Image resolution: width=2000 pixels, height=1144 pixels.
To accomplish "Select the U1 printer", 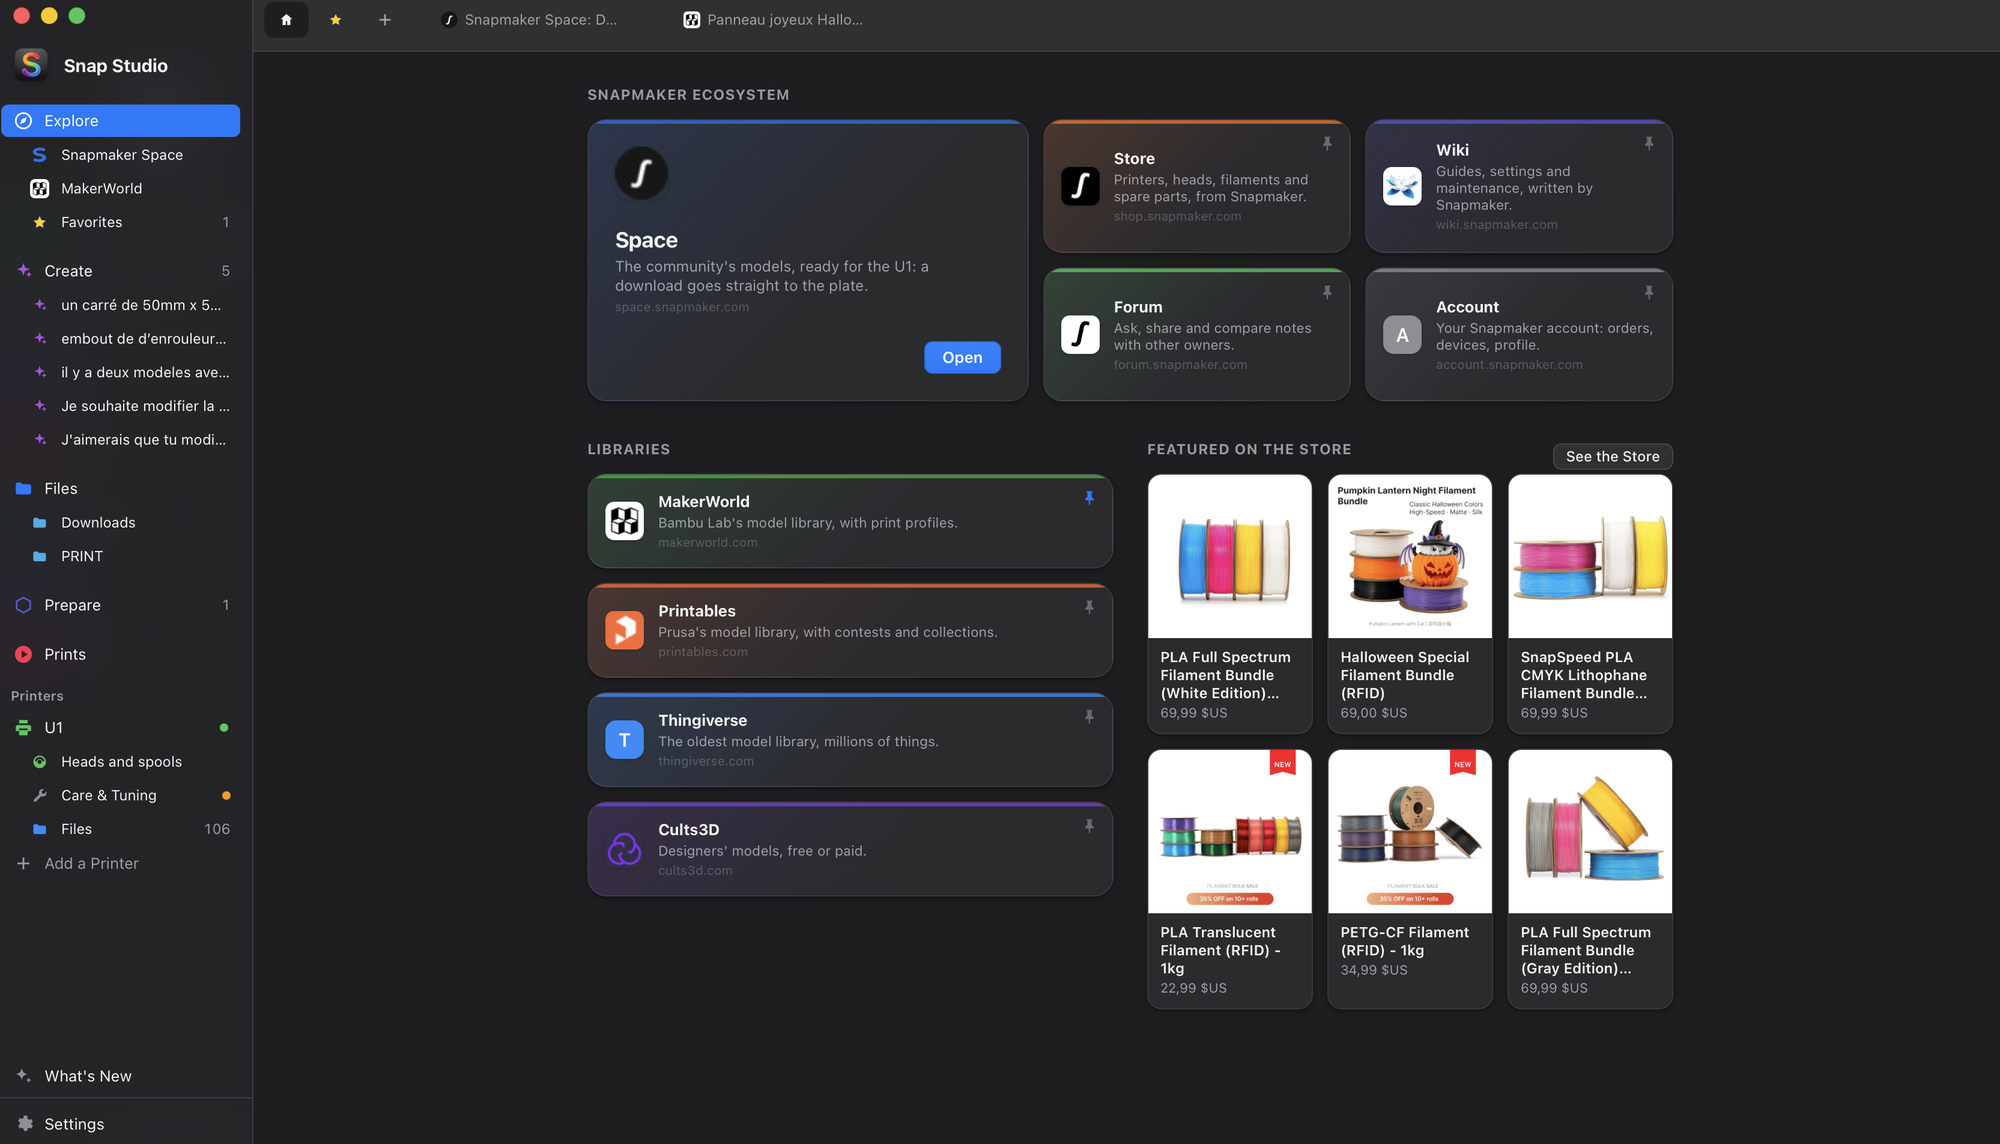I will [x=121, y=728].
